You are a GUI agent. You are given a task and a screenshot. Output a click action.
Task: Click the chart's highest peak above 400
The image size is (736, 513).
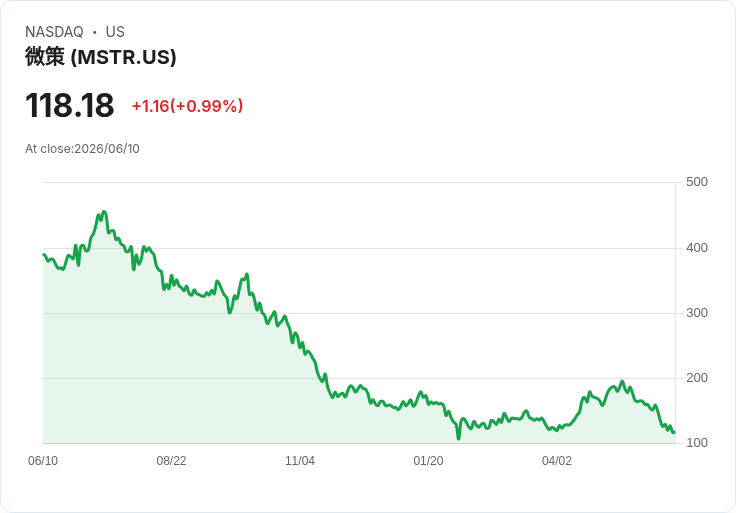pyautogui.click(x=104, y=212)
